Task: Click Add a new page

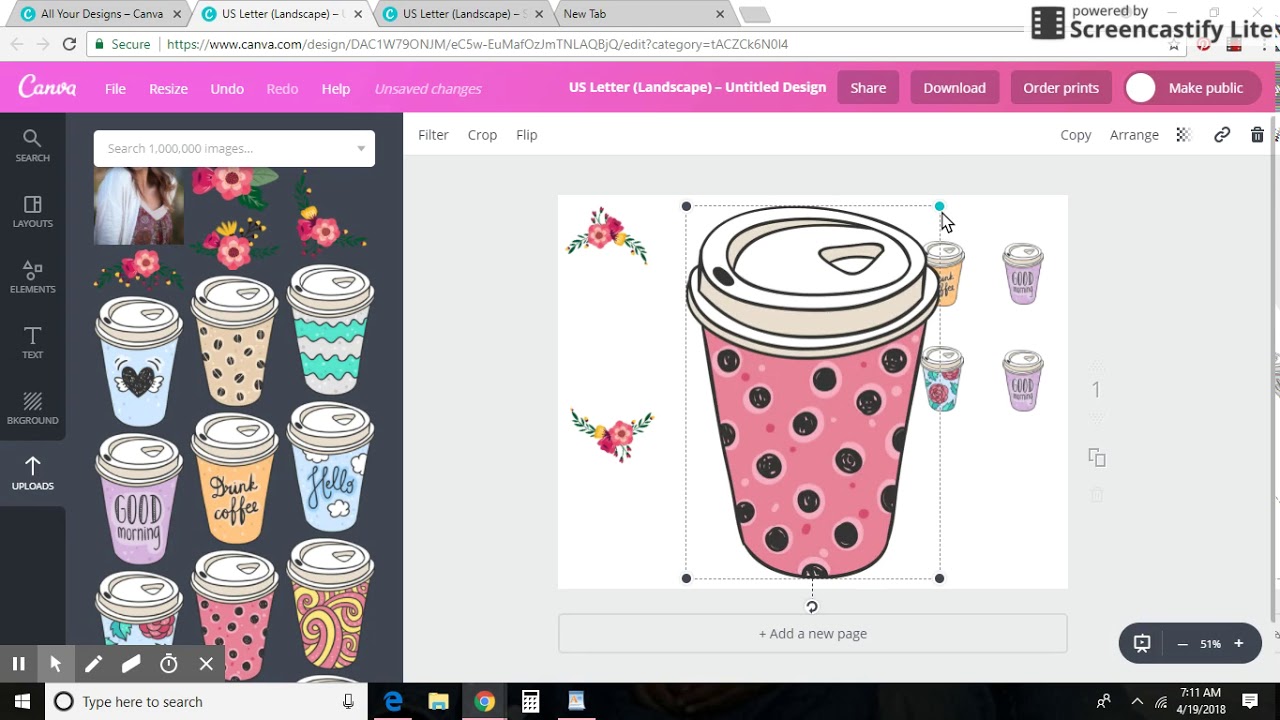Action: (813, 633)
